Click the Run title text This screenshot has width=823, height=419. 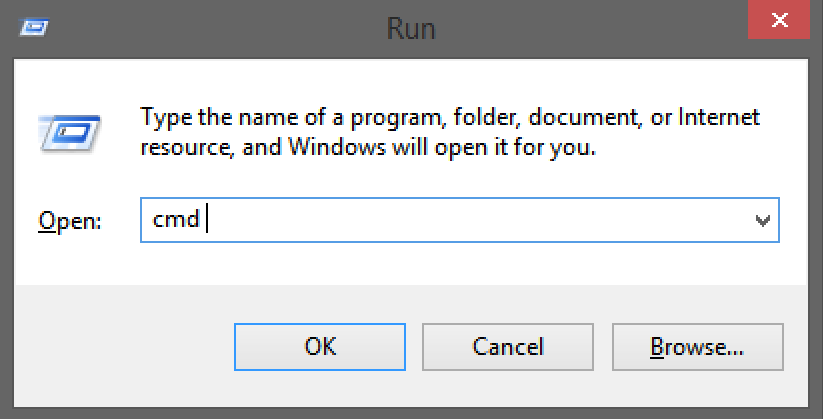tap(411, 28)
